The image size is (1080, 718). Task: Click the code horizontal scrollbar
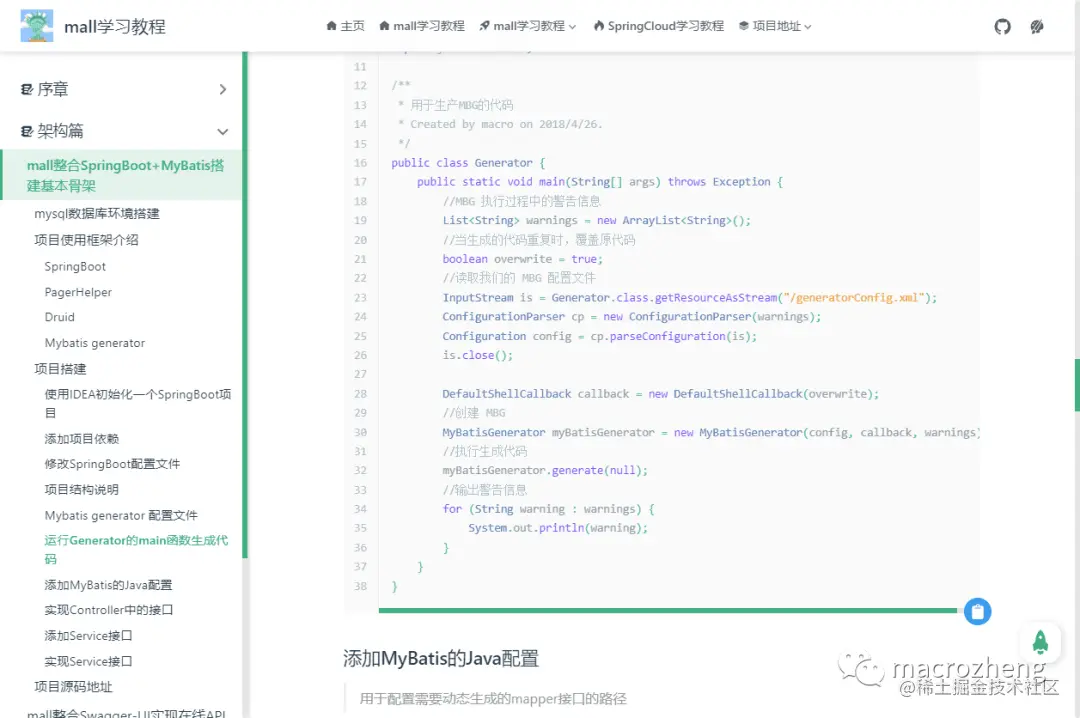667,611
